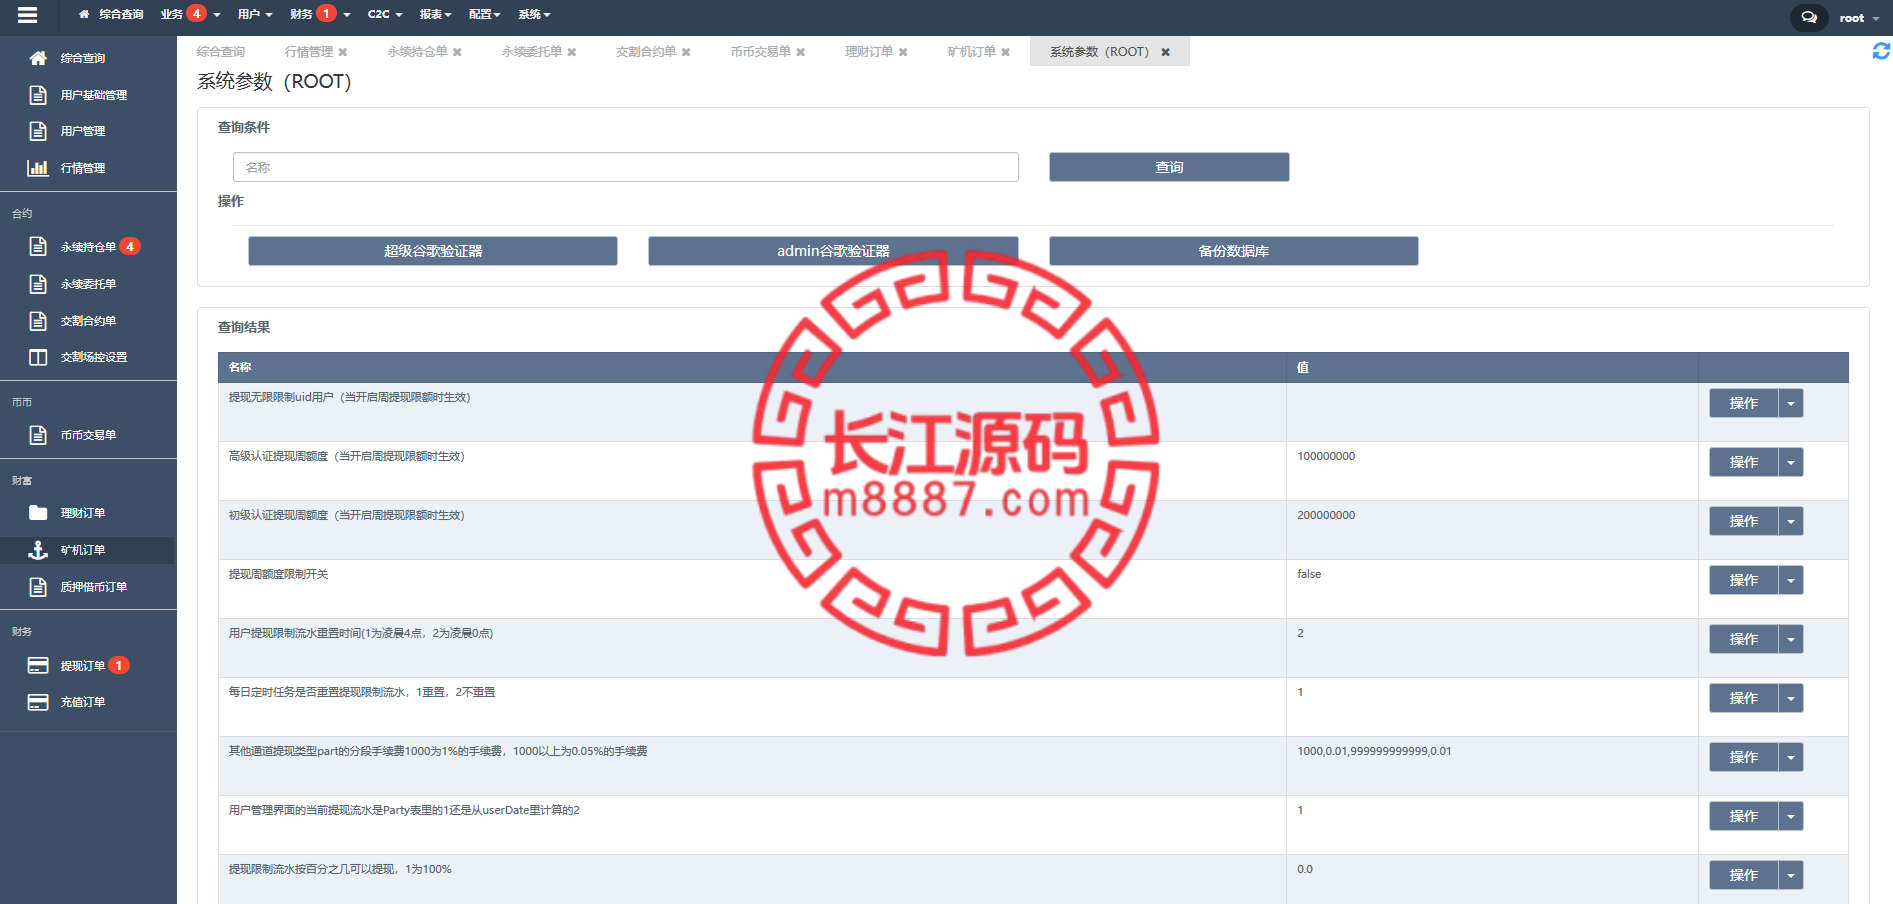The width and height of the screenshot is (1893, 904).
Task: Open the 综合查询 home link in the top bar
Action: [111, 14]
